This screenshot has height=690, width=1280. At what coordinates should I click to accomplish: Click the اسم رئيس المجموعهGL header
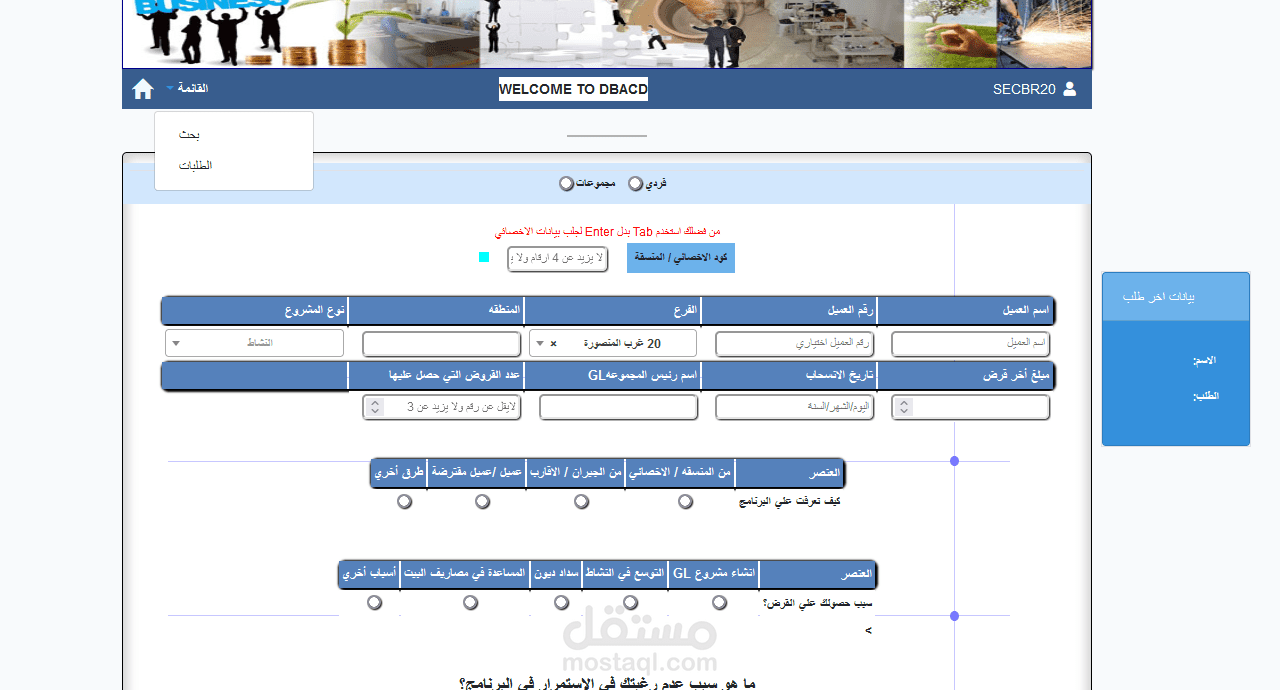(612, 375)
